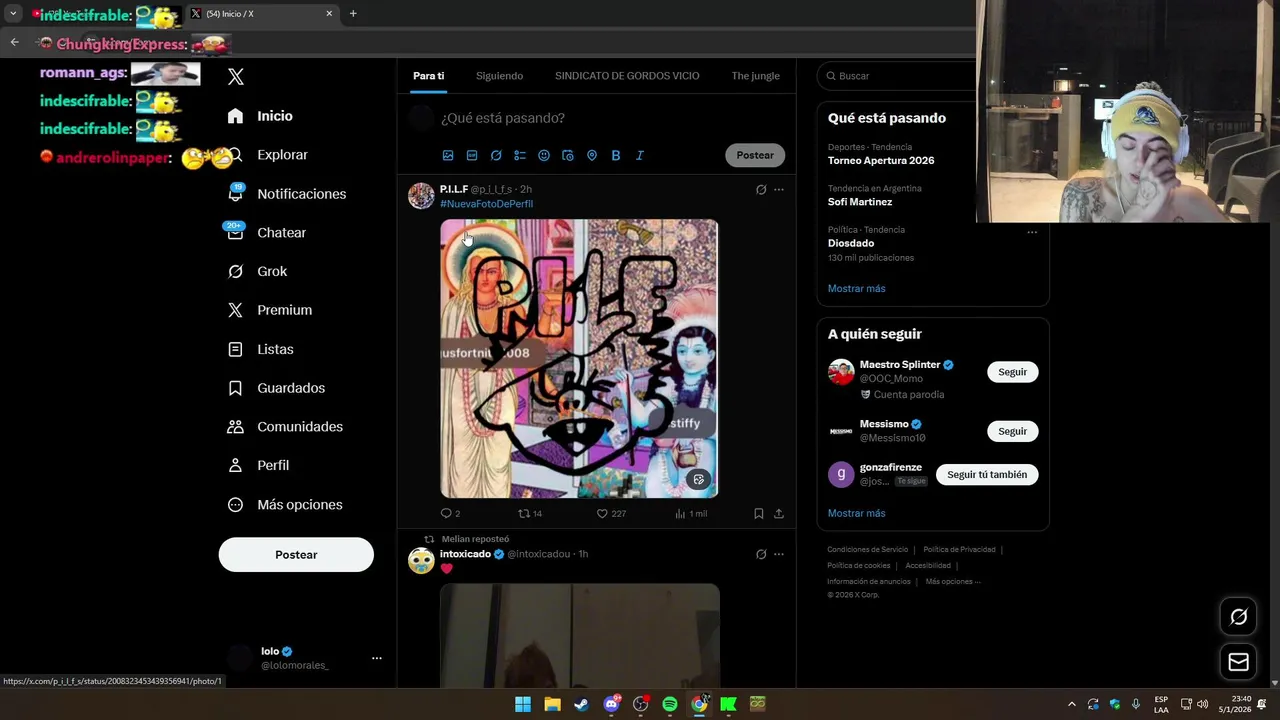Screen dimensions: 1280x720
Task: Open floating messages envelope button
Action: (x=1238, y=662)
